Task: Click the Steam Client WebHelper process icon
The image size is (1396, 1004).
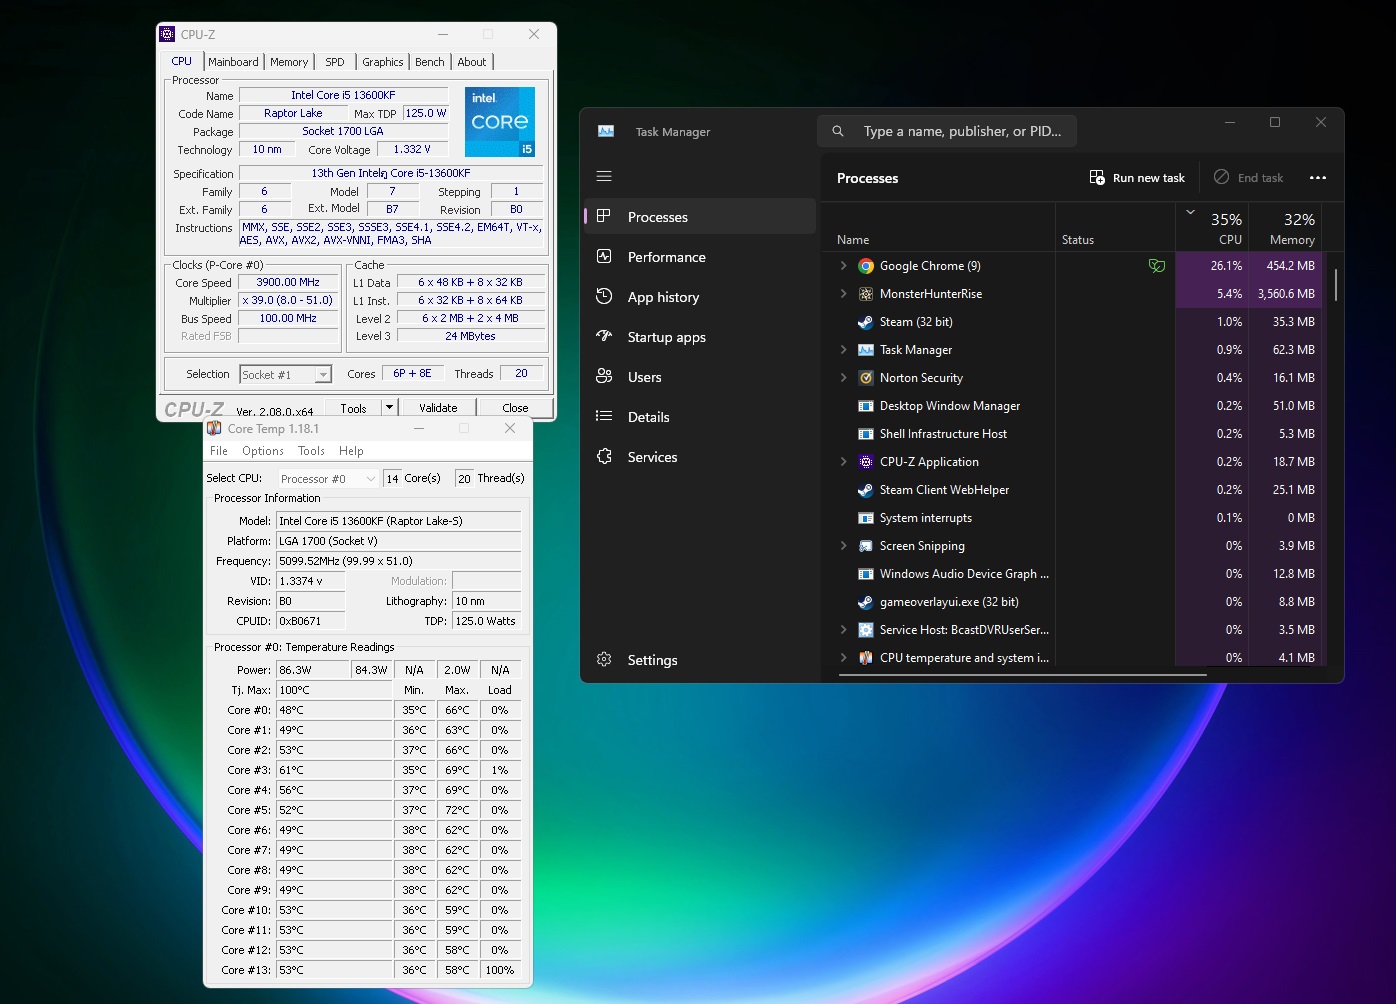Action: 866,490
